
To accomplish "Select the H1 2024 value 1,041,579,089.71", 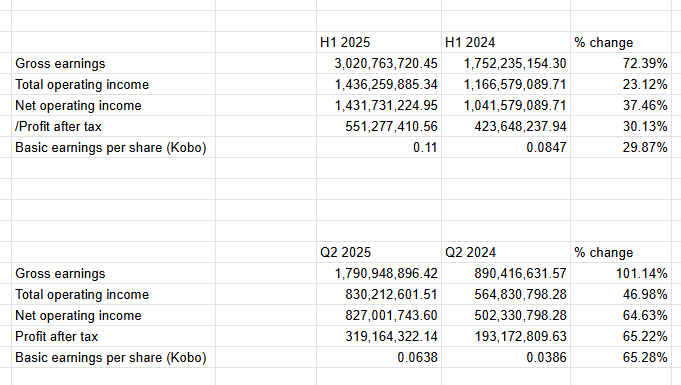I will click(x=506, y=106).
